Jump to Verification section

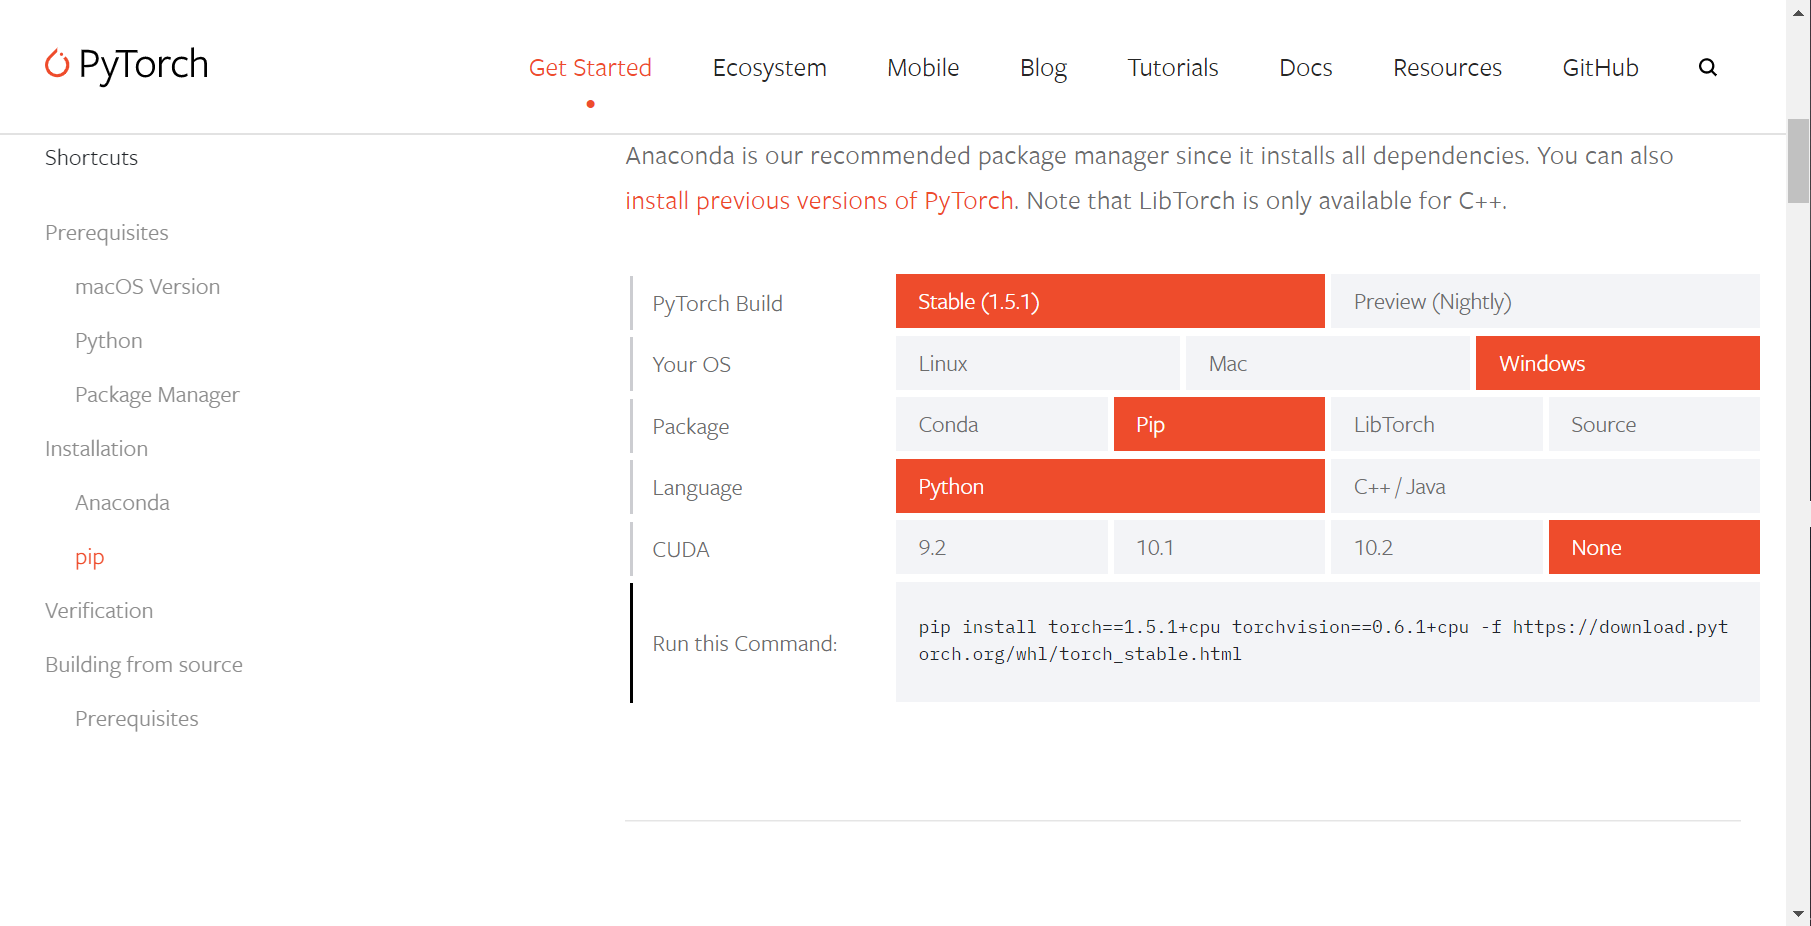tap(99, 611)
